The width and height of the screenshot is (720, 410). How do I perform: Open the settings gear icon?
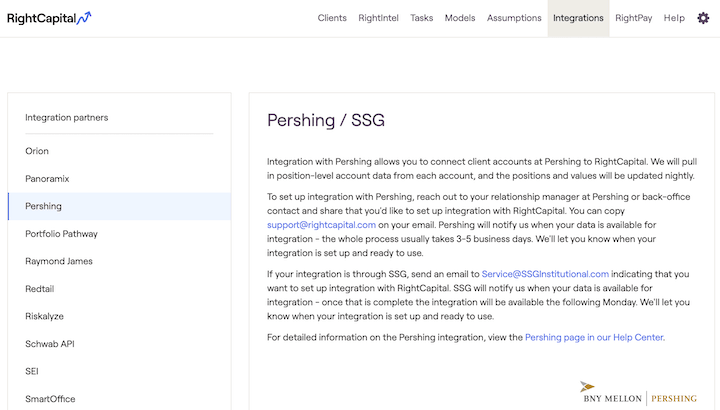click(703, 18)
